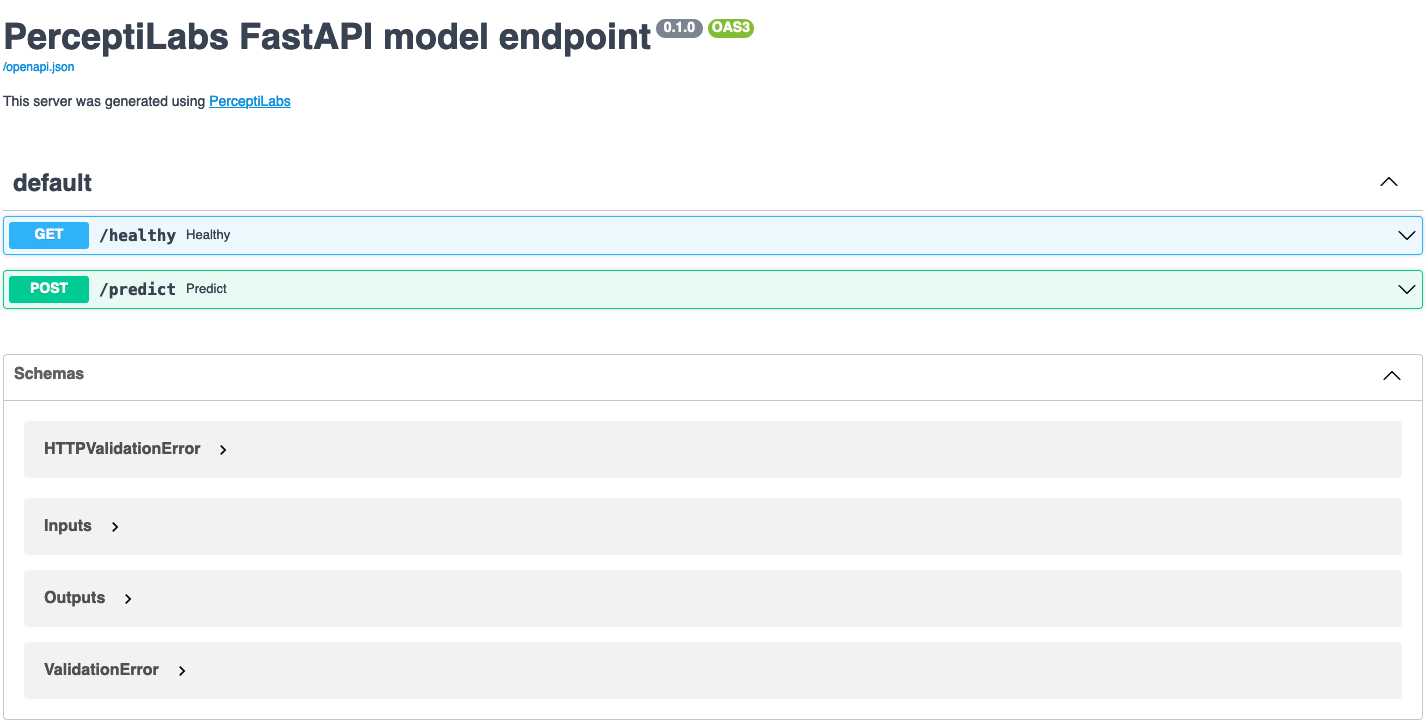Click the arrow beside Inputs schema
1426x726 pixels.
click(114, 526)
